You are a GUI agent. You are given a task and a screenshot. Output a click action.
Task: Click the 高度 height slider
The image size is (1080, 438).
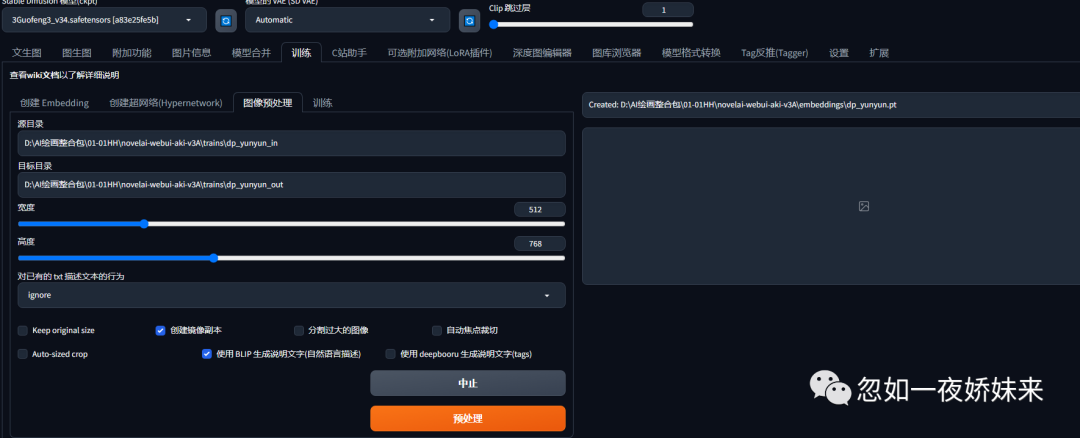(x=291, y=258)
